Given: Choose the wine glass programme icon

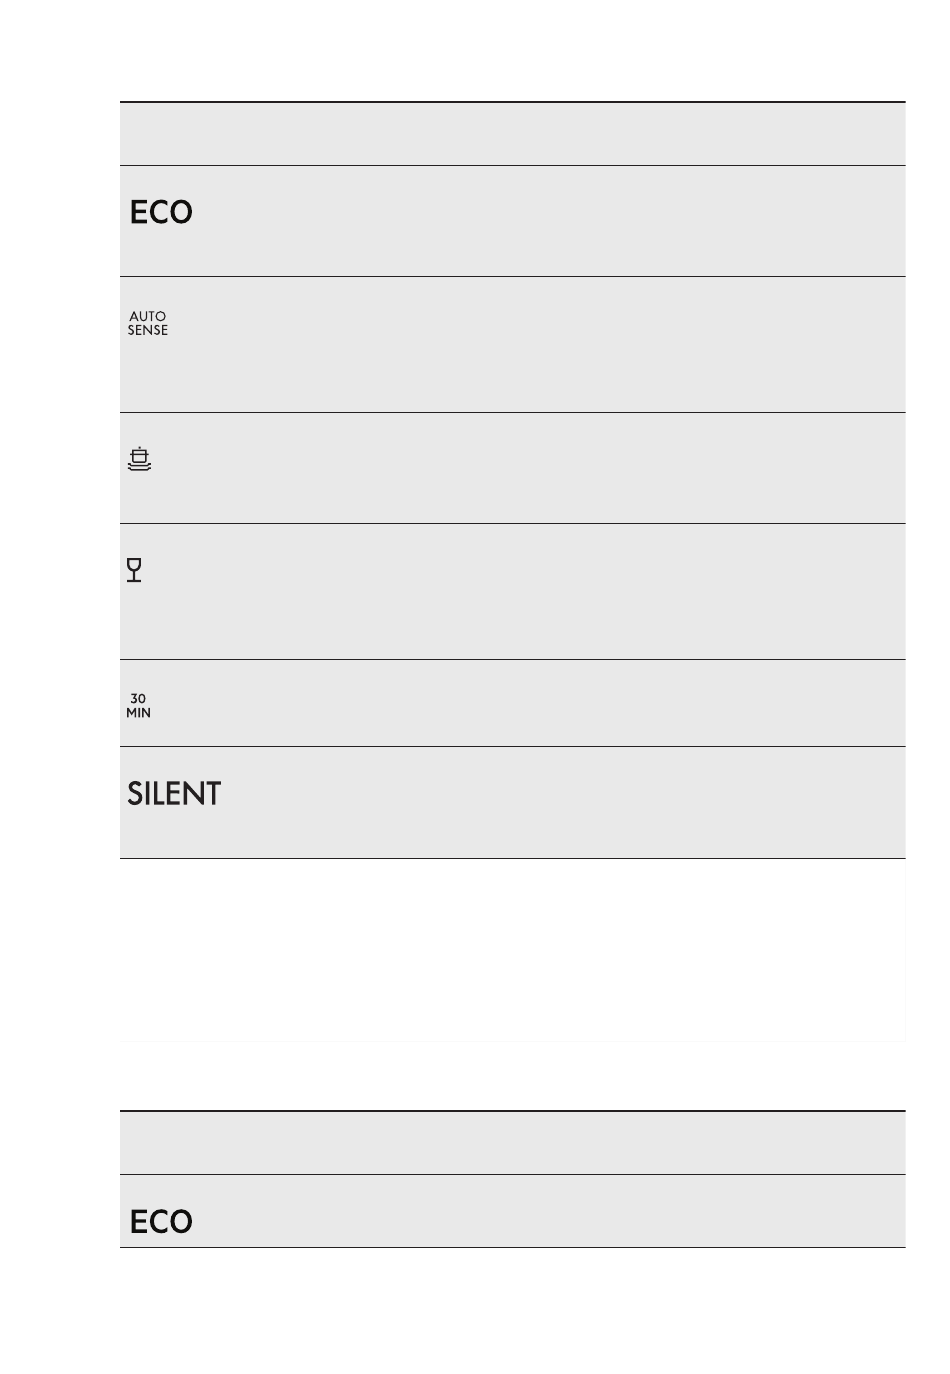Looking at the screenshot, I should tap(134, 570).
